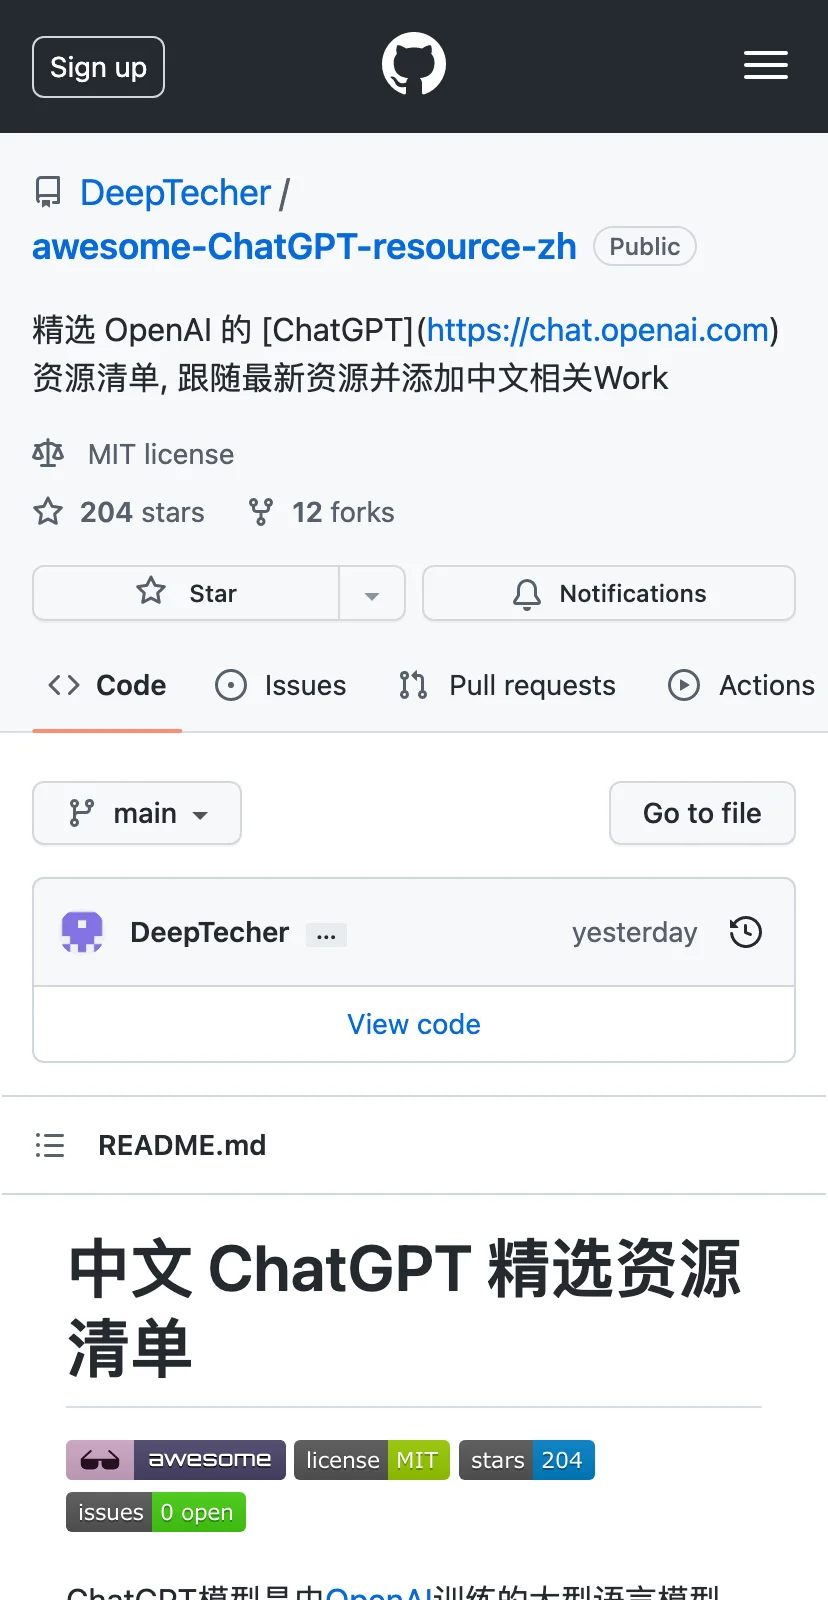The image size is (828, 1600).
Task: Click the issues 0 open badge
Action: (x=156, y=1512)
